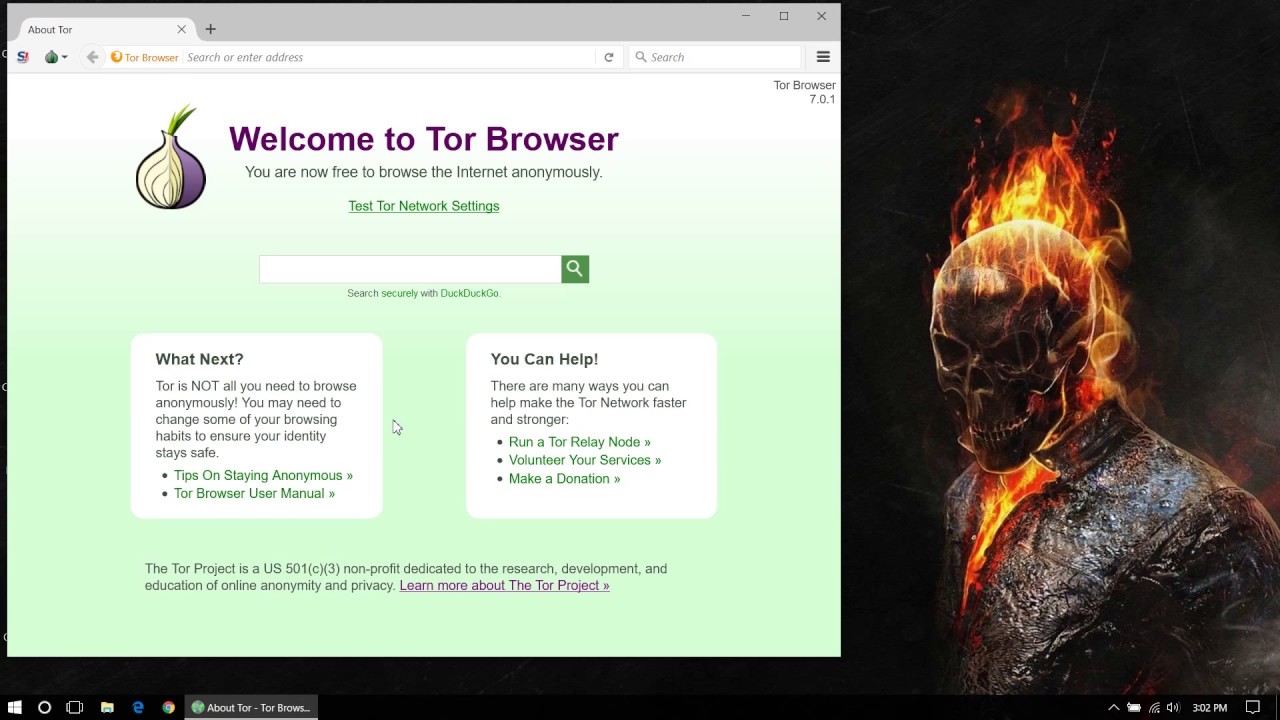Open Tips On Staying Anonymous link
The width and height of the screenshot is (1280, 720).
(263, 475)
